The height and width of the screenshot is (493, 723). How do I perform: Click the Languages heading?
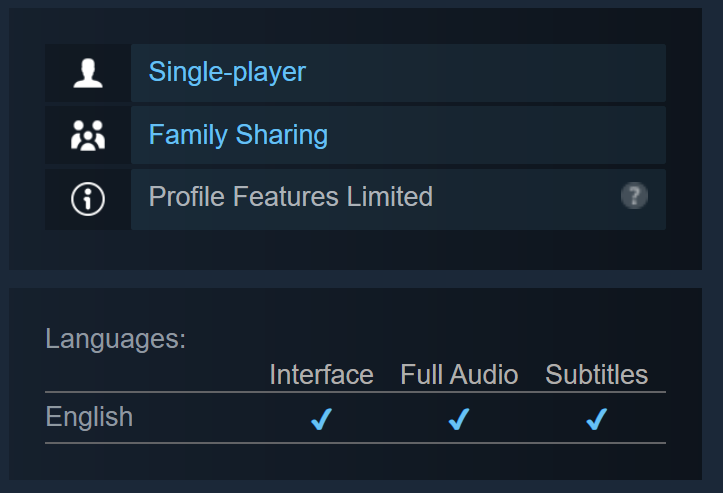[115, 339]
